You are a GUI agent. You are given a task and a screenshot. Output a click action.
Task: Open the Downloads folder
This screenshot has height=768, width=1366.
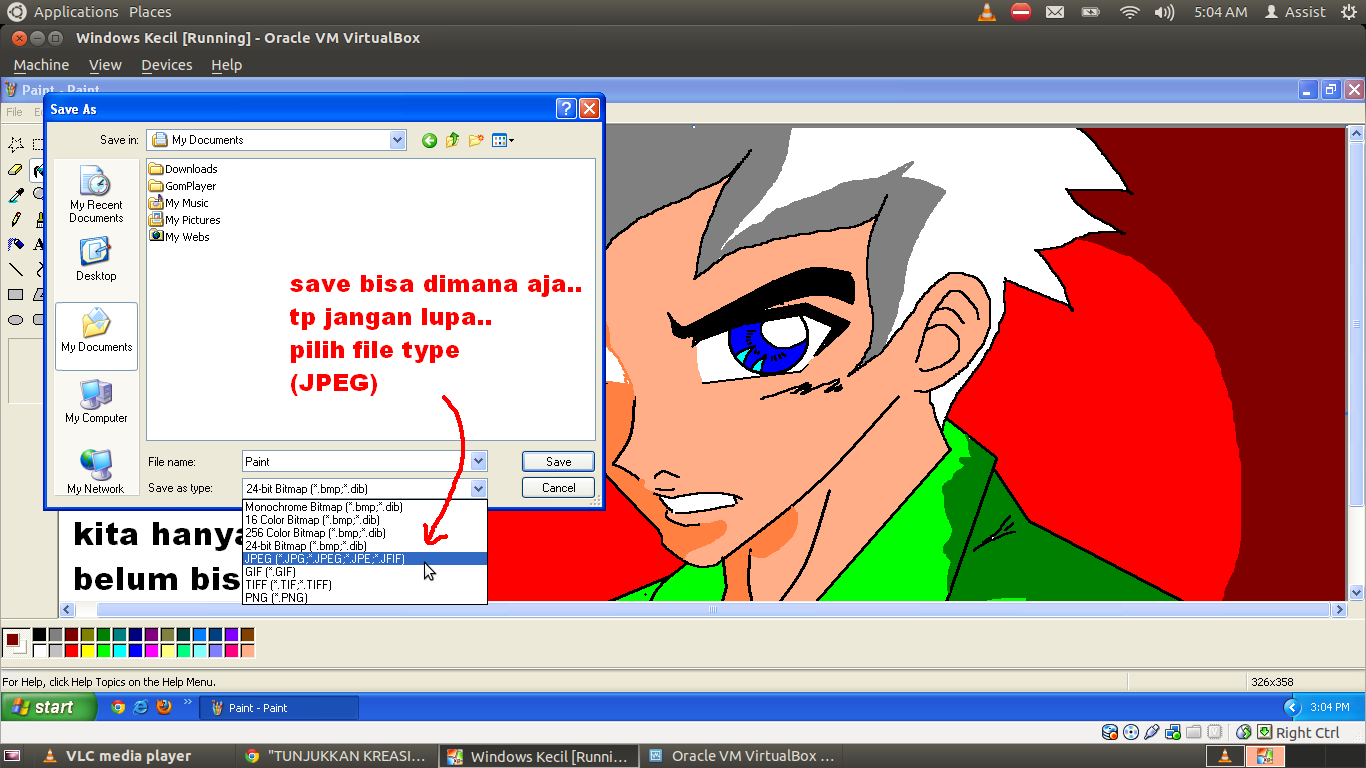[x=183, y=169]
